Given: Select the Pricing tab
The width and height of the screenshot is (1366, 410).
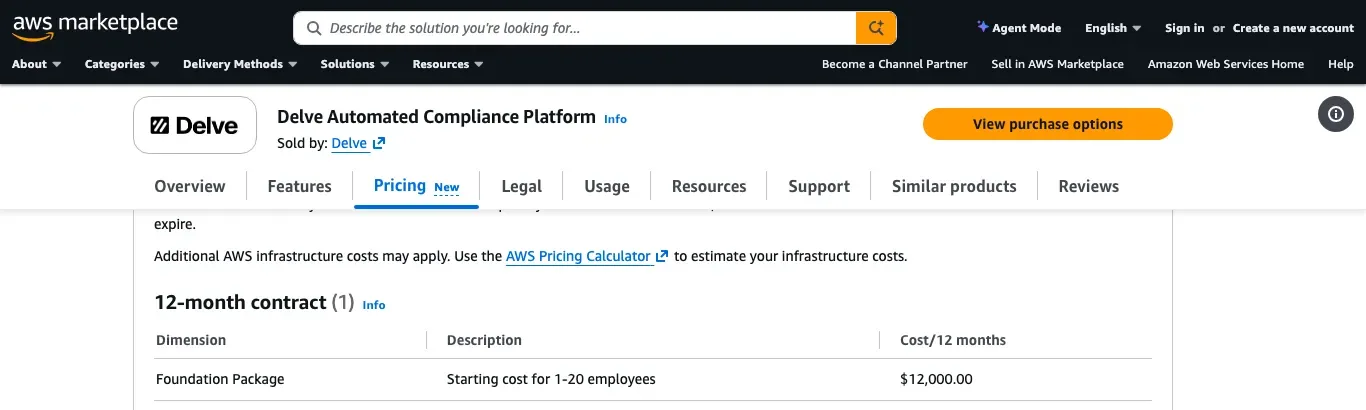Looking at the screenshot, I should tap(416, 186).
